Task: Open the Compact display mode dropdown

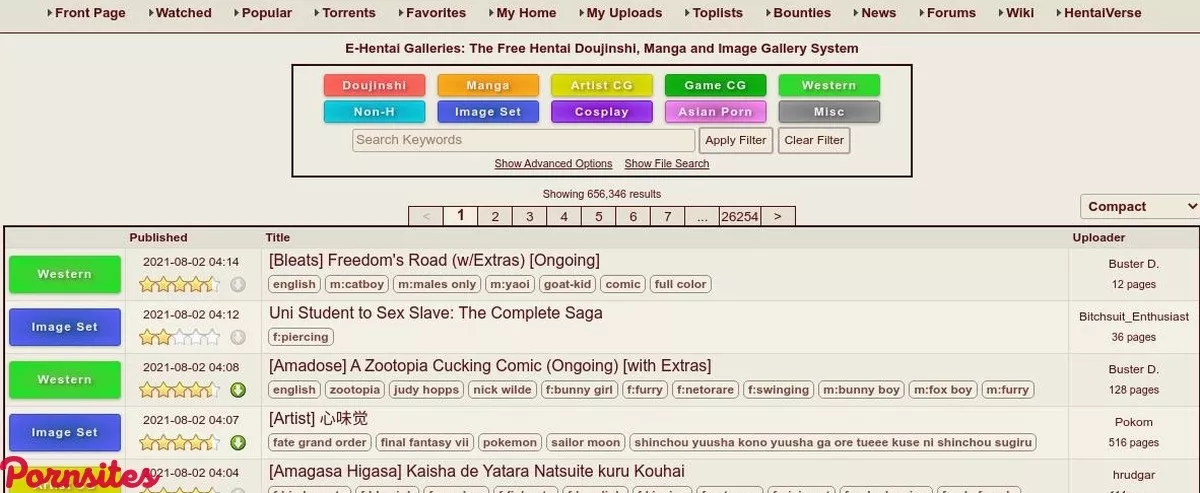Action: pyautogui.click(x=1140, y=207)
